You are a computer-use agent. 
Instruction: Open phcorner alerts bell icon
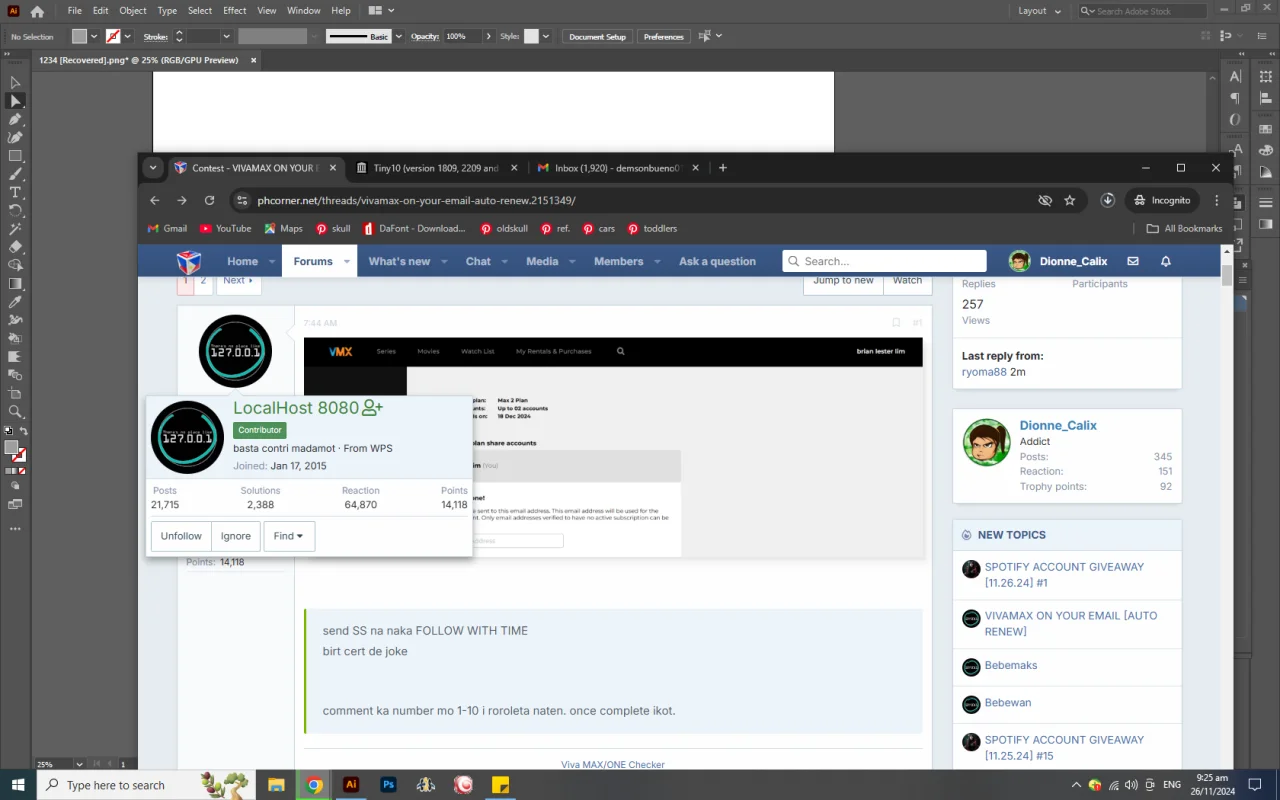tap(1165, 261)
